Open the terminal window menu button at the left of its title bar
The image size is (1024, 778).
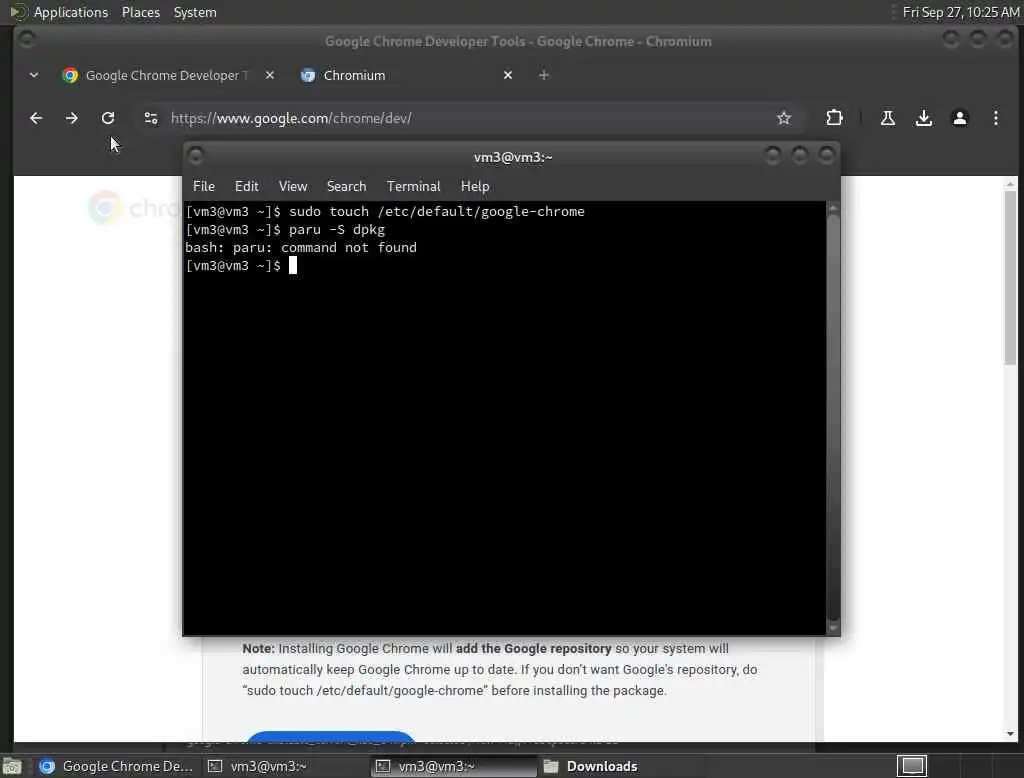click(195, 156)
